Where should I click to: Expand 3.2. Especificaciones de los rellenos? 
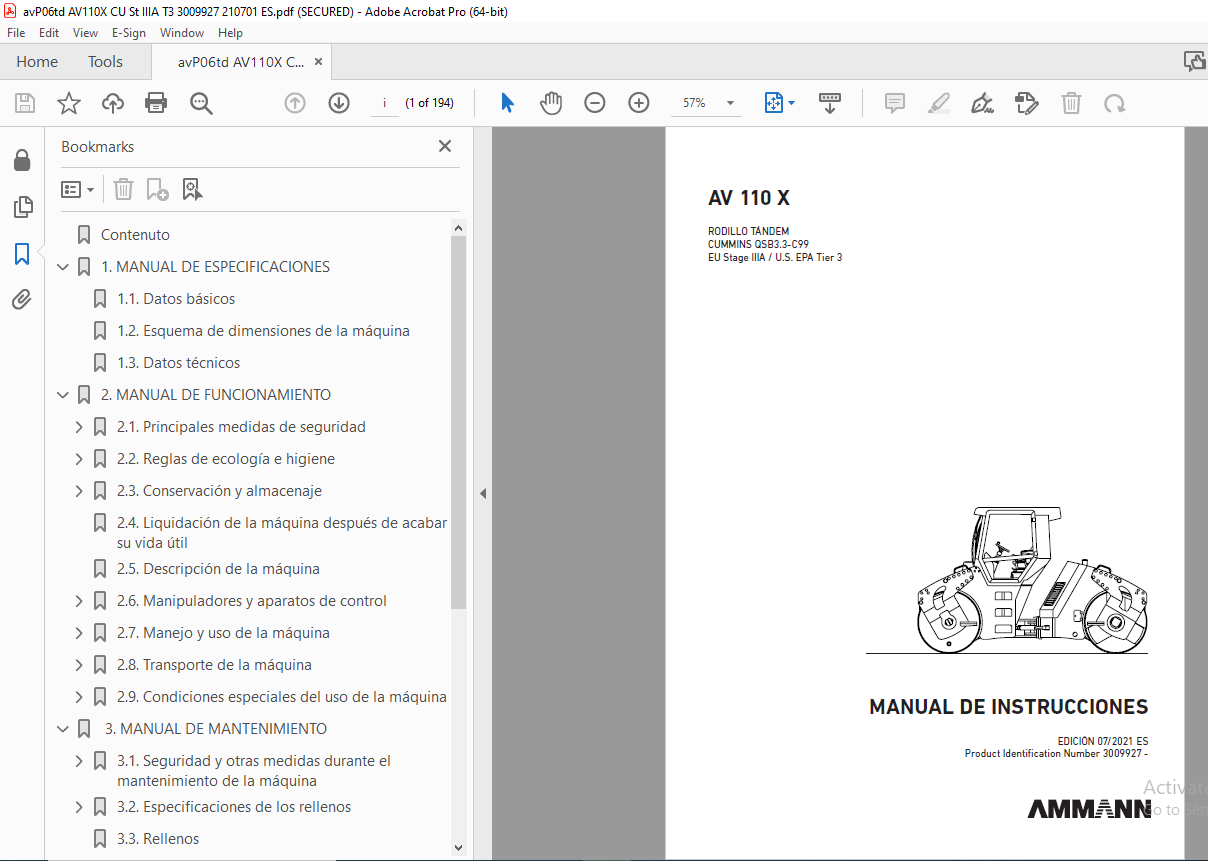[x=79, y=807]
